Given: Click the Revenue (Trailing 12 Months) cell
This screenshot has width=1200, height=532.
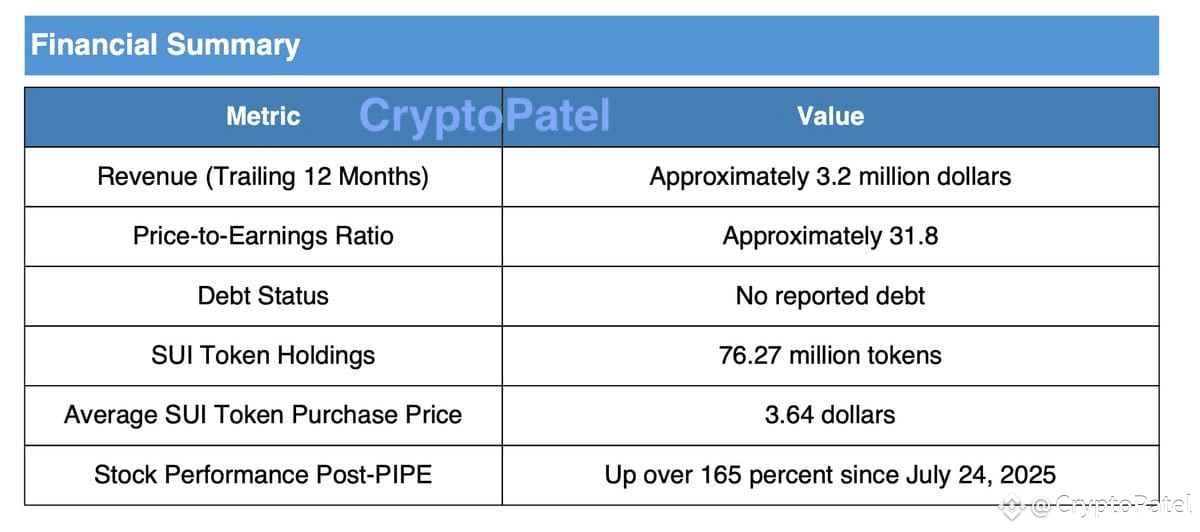Looking at the screenshot, I should pos(263,177).
